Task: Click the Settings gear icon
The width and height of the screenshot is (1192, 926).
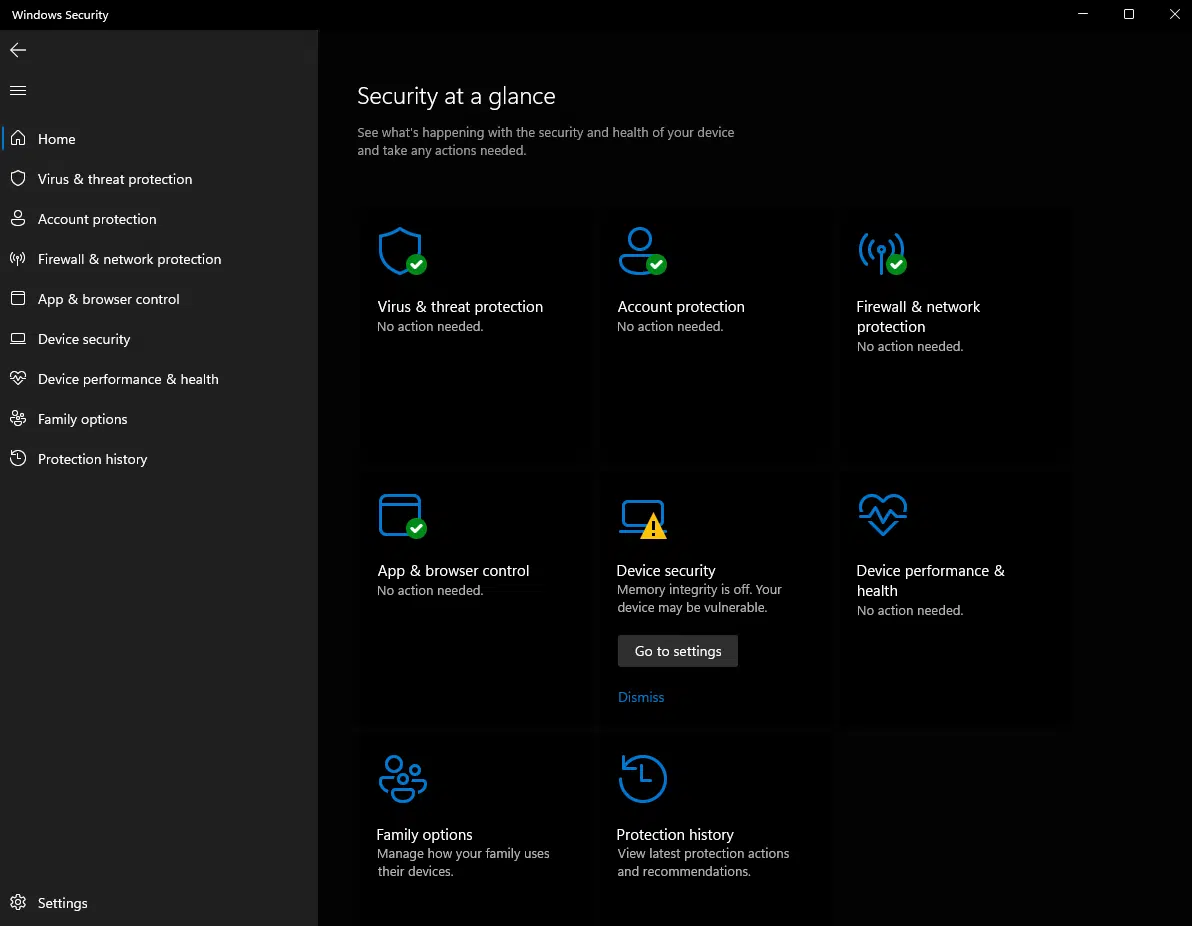Action: (x=18, y=902)
